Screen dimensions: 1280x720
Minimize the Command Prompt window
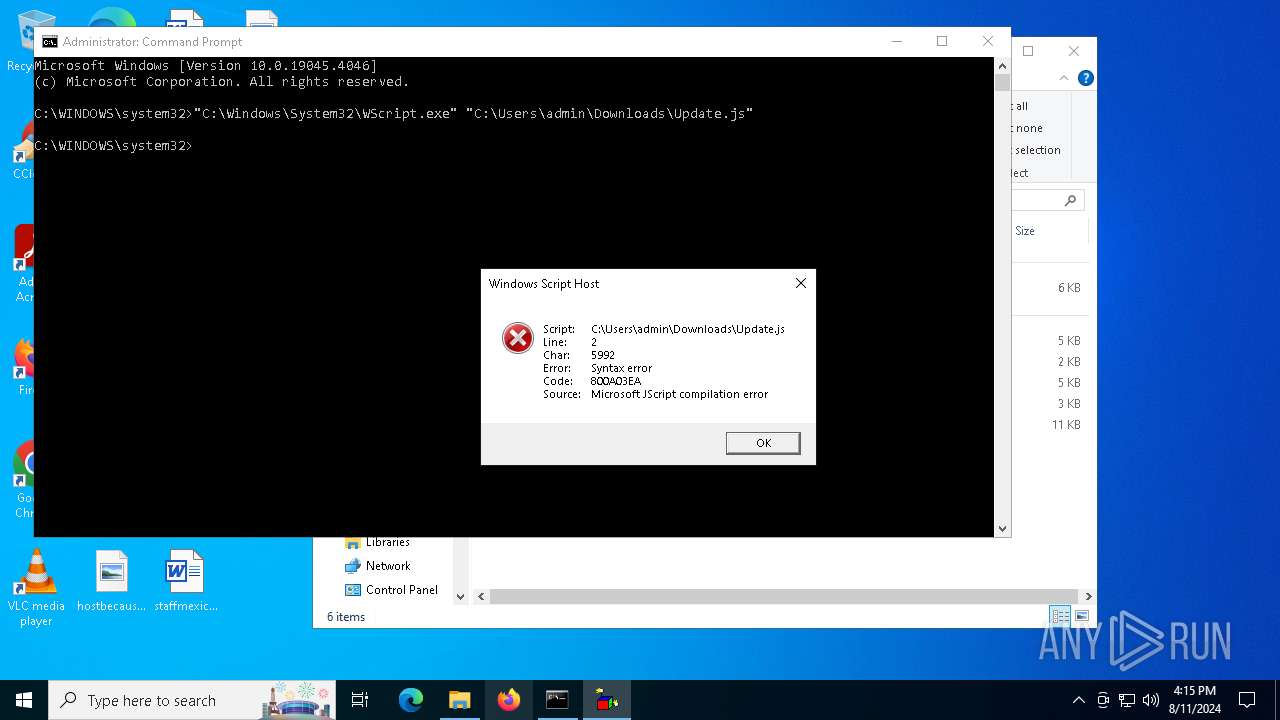coord(896,41)
